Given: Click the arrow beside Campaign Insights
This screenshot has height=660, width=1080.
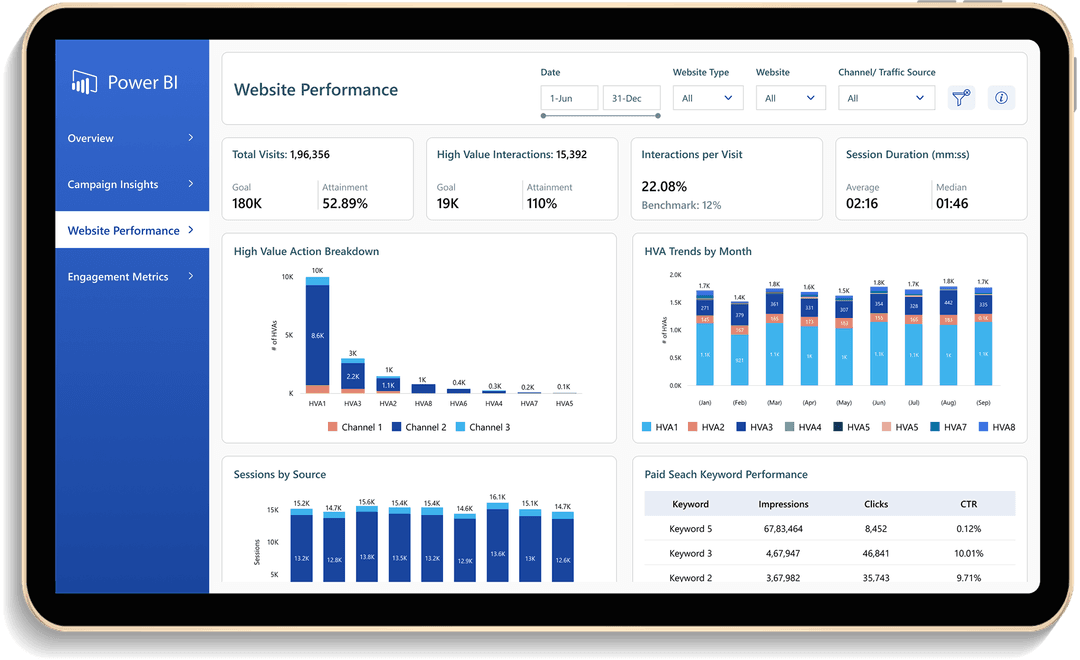Looking at the screenshot, I should (x=191, y=184).
